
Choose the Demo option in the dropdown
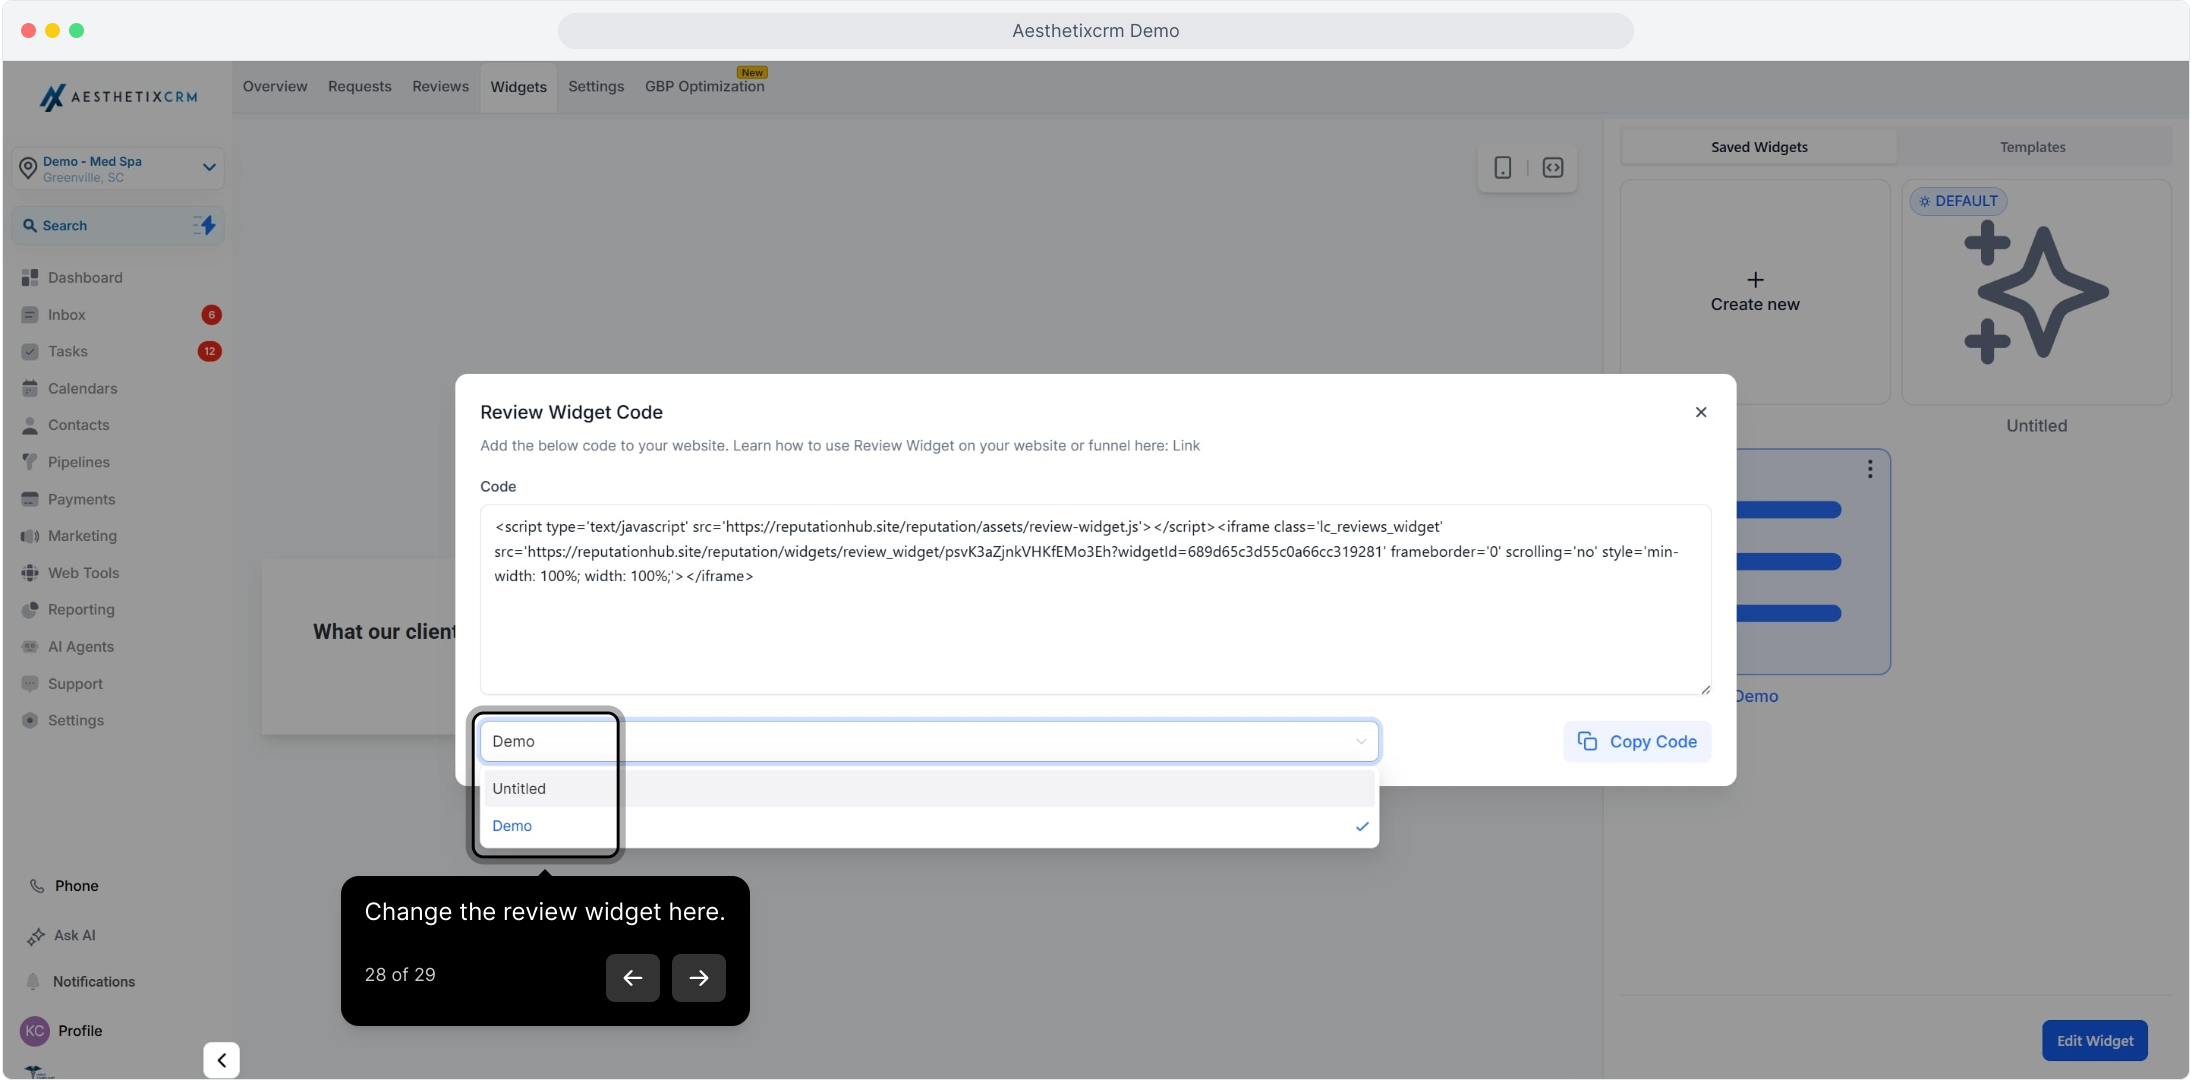click(929, 826)
